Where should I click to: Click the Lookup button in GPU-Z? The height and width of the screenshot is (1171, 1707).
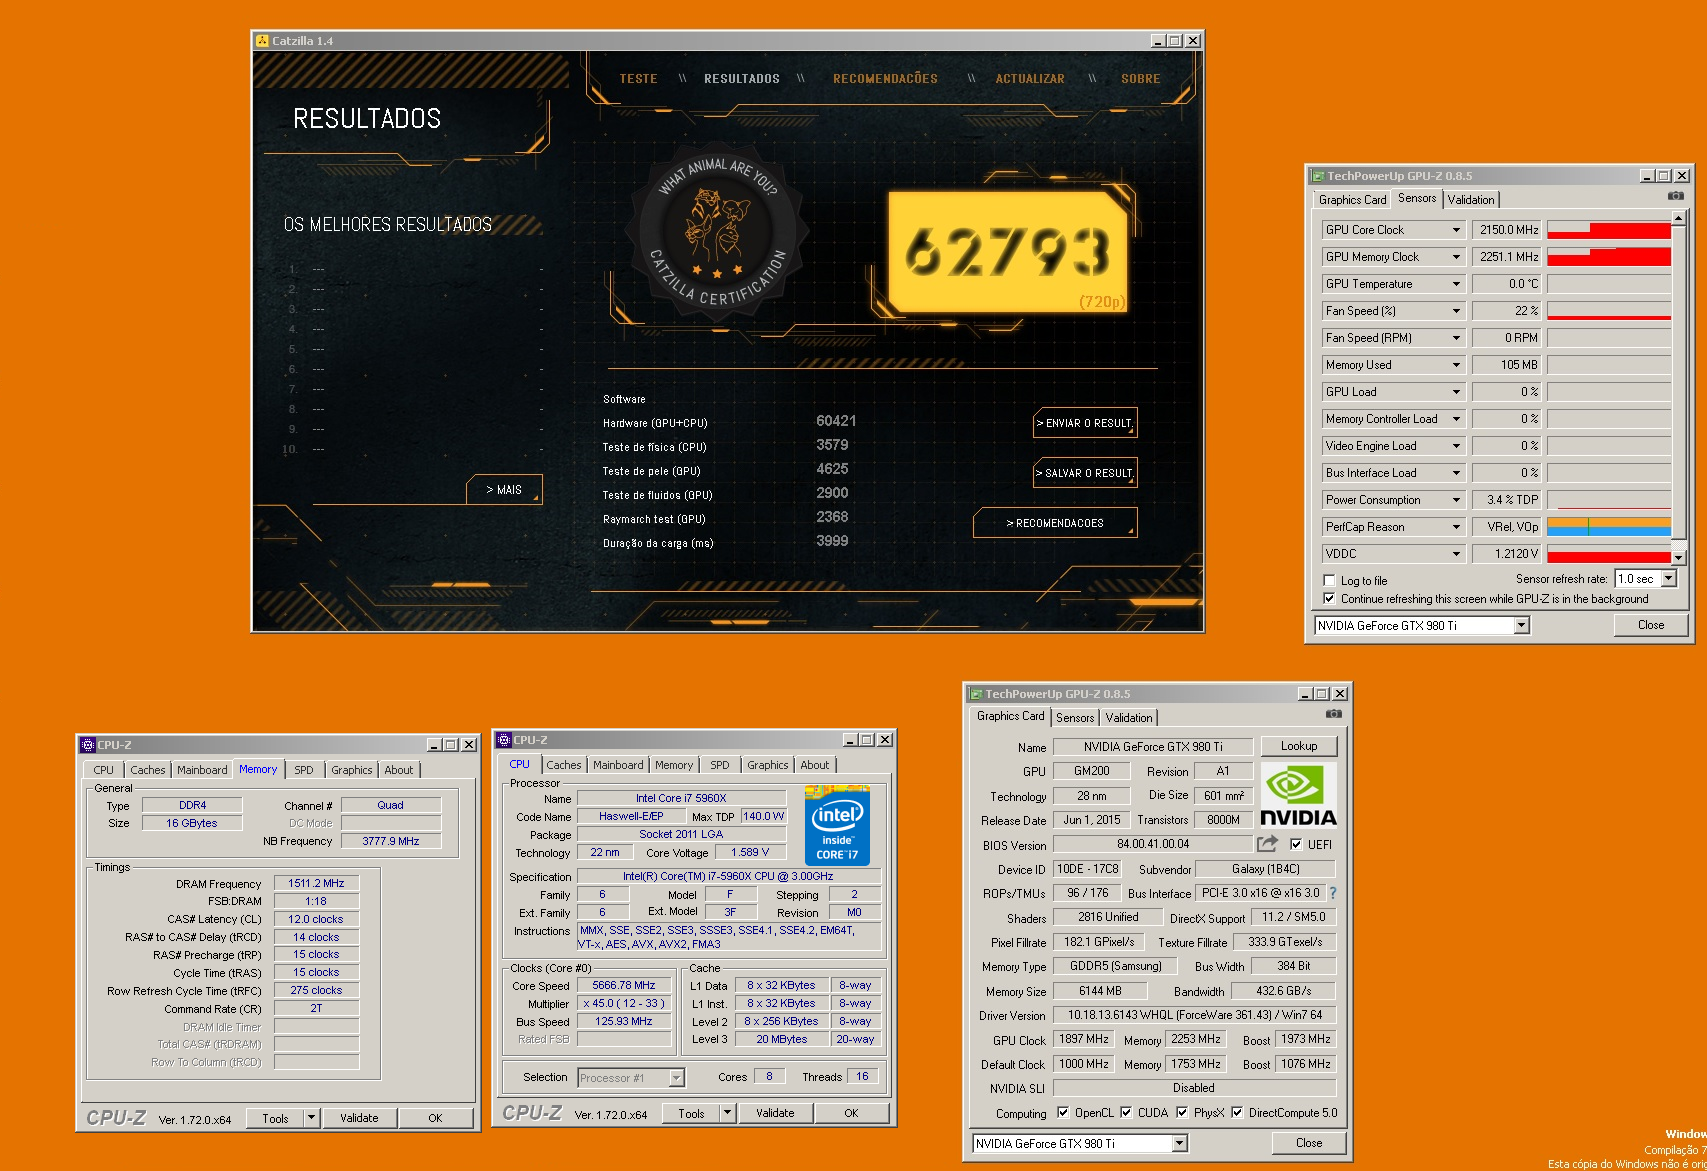pyautogui.click(x=1299, y=746)
